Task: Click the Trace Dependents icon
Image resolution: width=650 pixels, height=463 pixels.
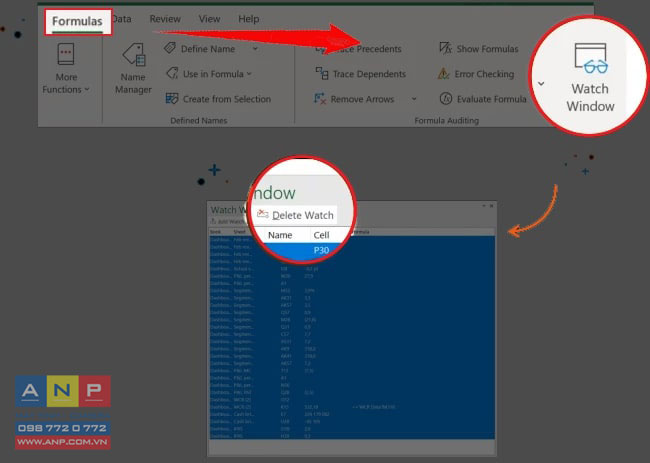Action: tap(322, 74)
